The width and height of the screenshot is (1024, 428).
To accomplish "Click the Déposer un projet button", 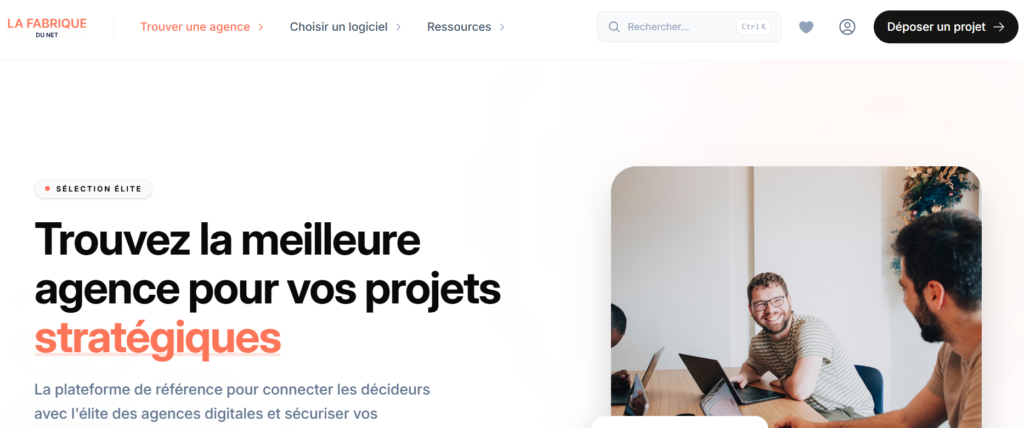I will pyautogui.click(x=946, y=27).
